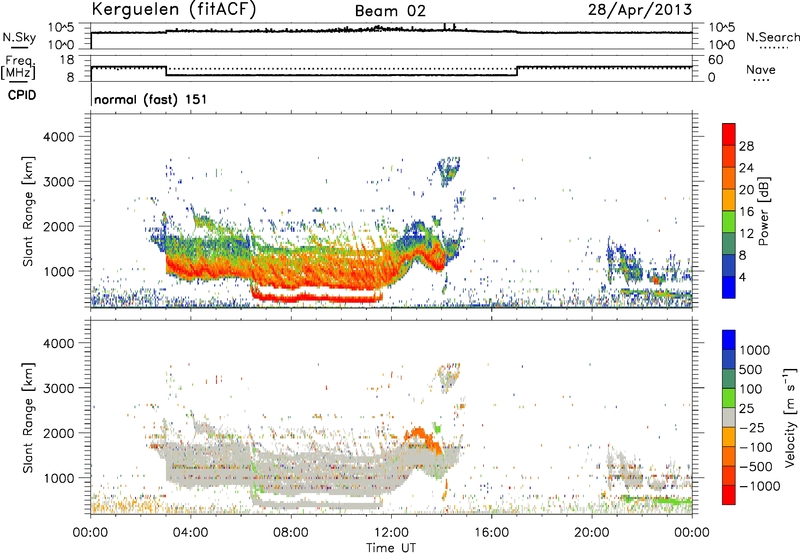Click the light green band of the power colorbar
The height and width of the screenshot is (554, 800).
point(729,221)
